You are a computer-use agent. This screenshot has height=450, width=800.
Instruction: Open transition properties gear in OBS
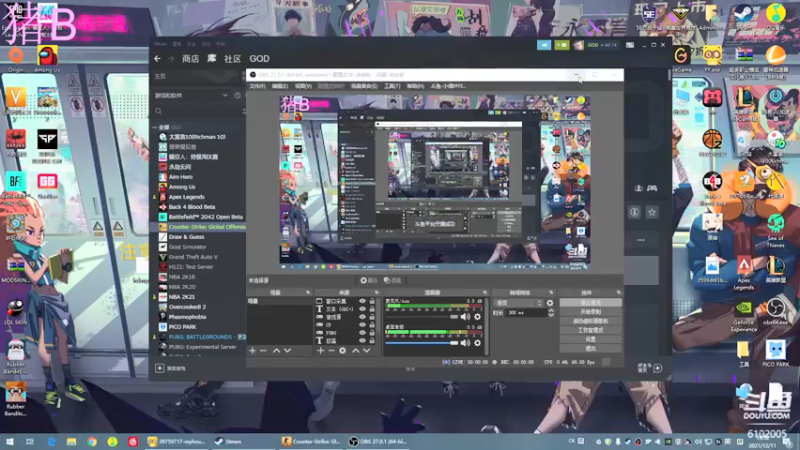point(549,303)
